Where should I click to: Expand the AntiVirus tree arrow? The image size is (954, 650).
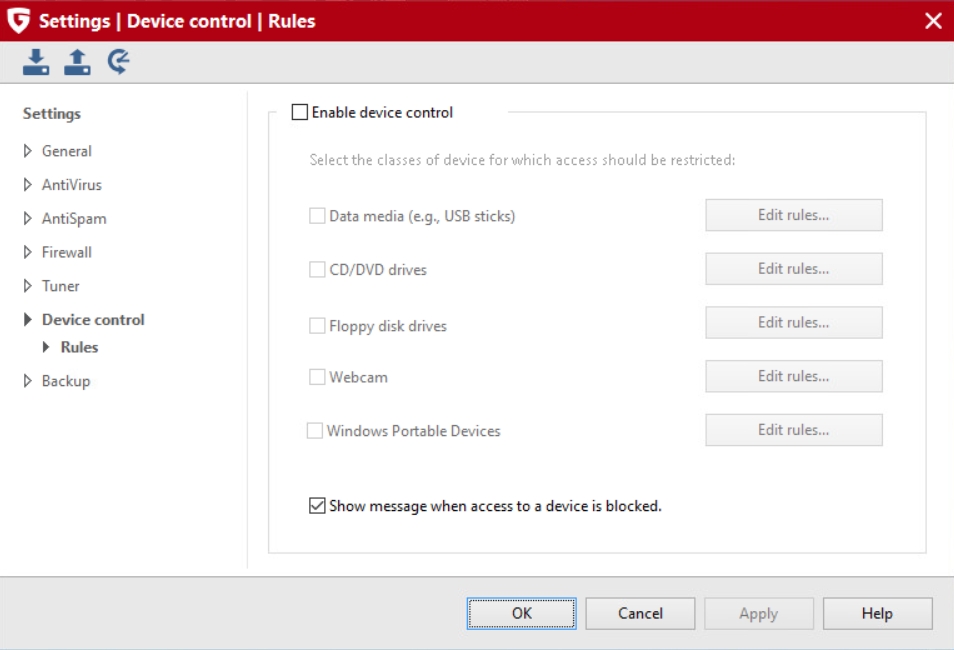coord(27,184)
